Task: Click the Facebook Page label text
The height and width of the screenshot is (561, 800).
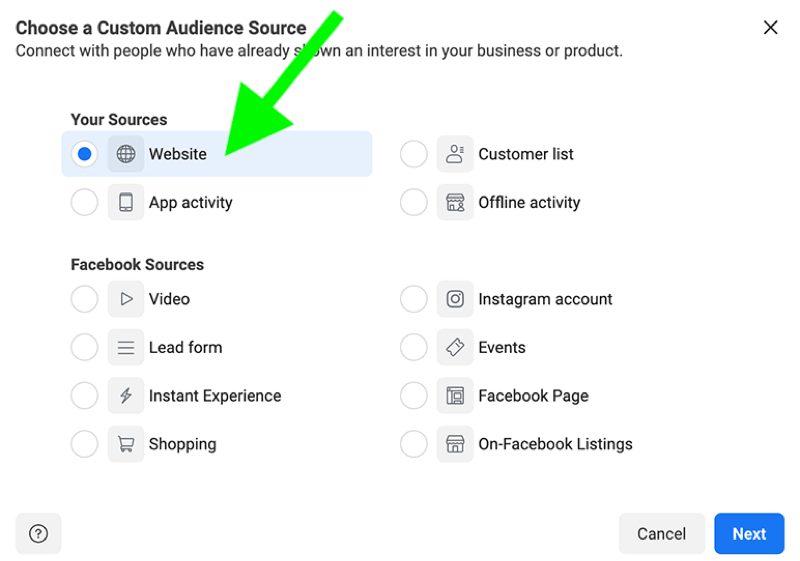Action: click(533, 396)
